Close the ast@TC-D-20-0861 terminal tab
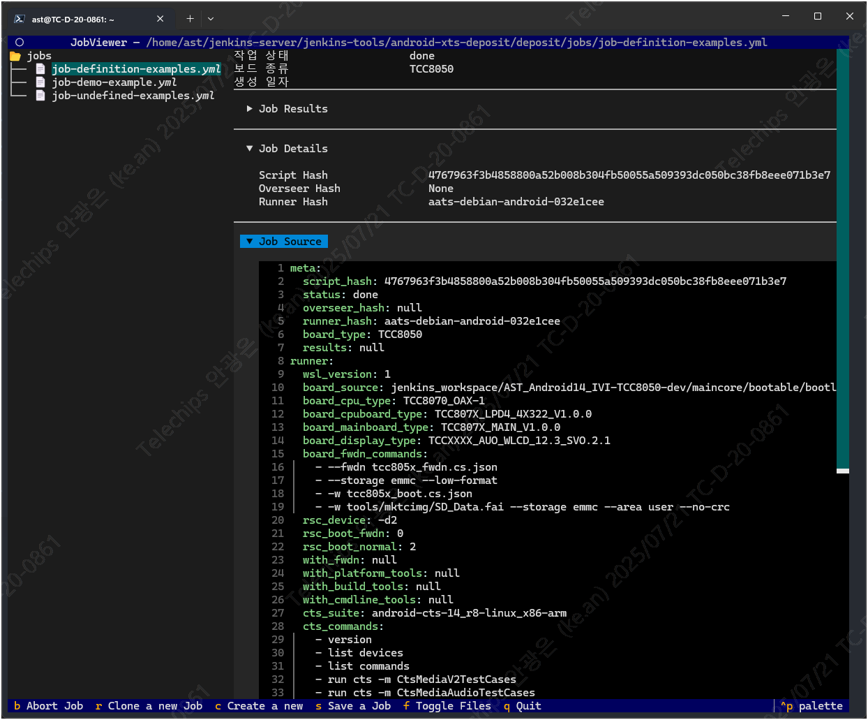This screenshot has width=868, height=720. (161, 18)
